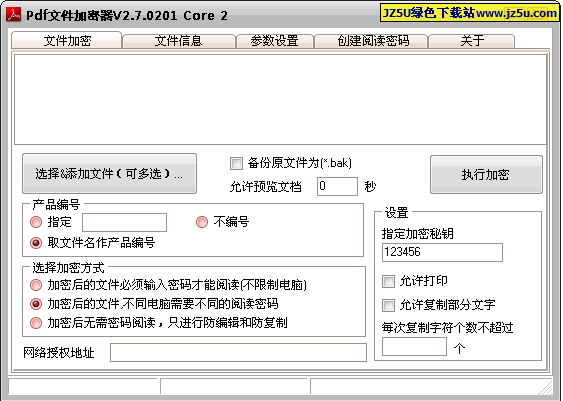
Task: Click the red PDF app icon in title bar
Action: point(13,15)
